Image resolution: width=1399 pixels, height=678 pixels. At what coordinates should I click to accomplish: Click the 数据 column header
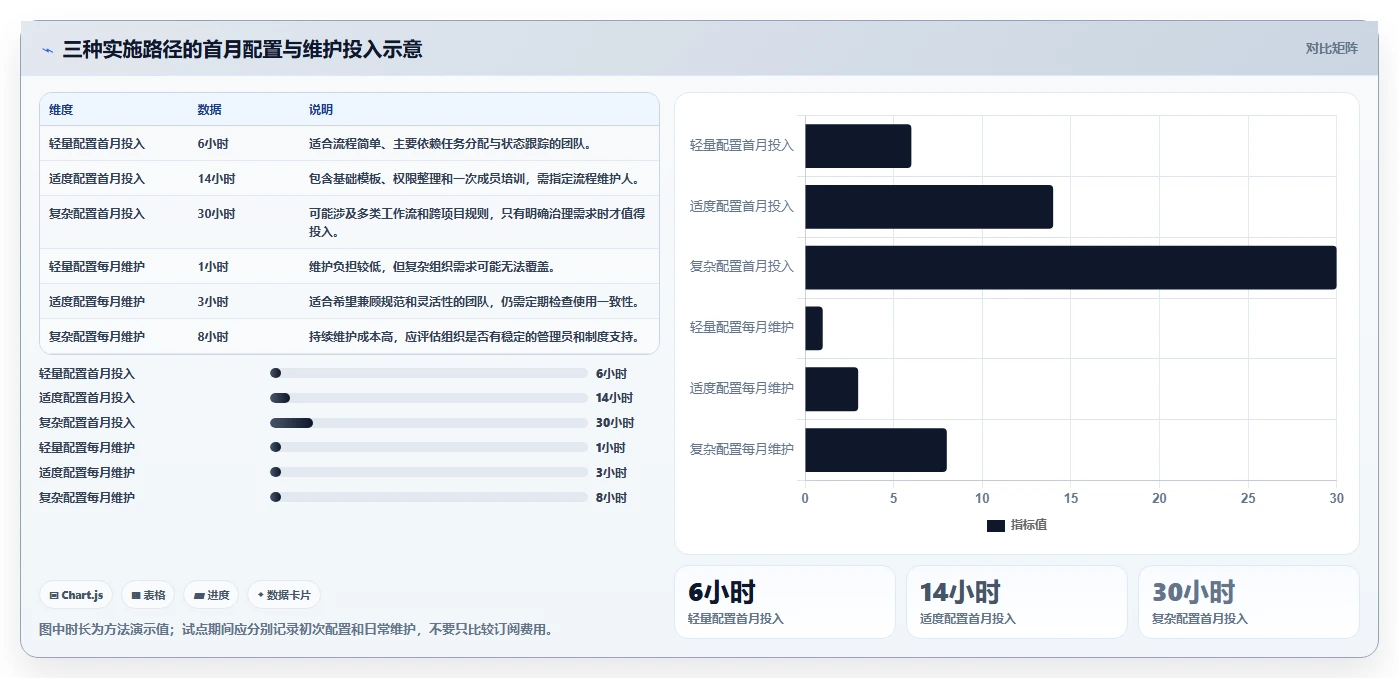[210, 110]
